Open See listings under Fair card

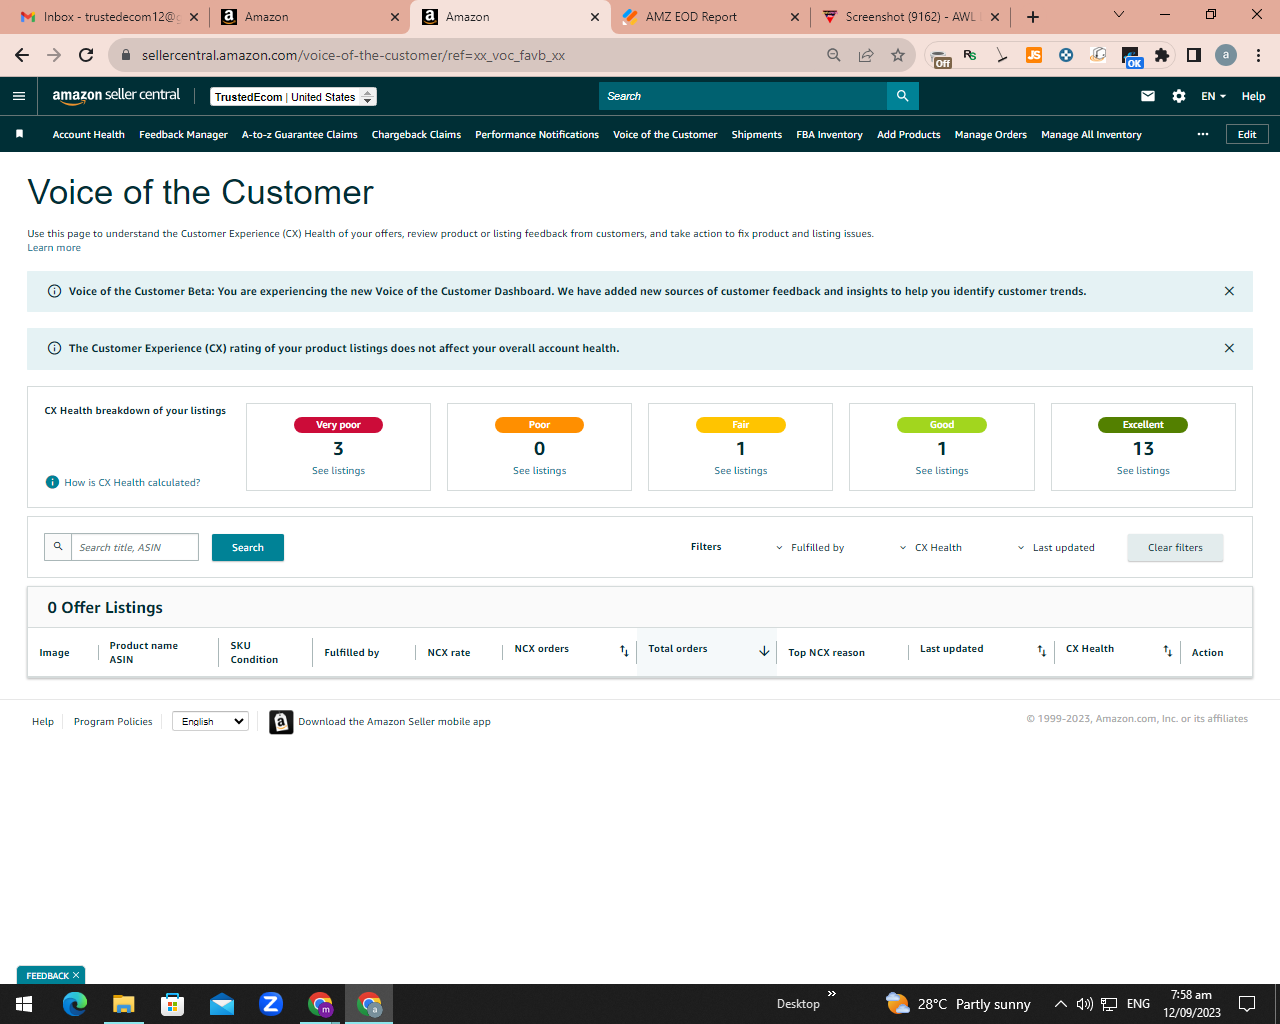(x=740, y=471)
